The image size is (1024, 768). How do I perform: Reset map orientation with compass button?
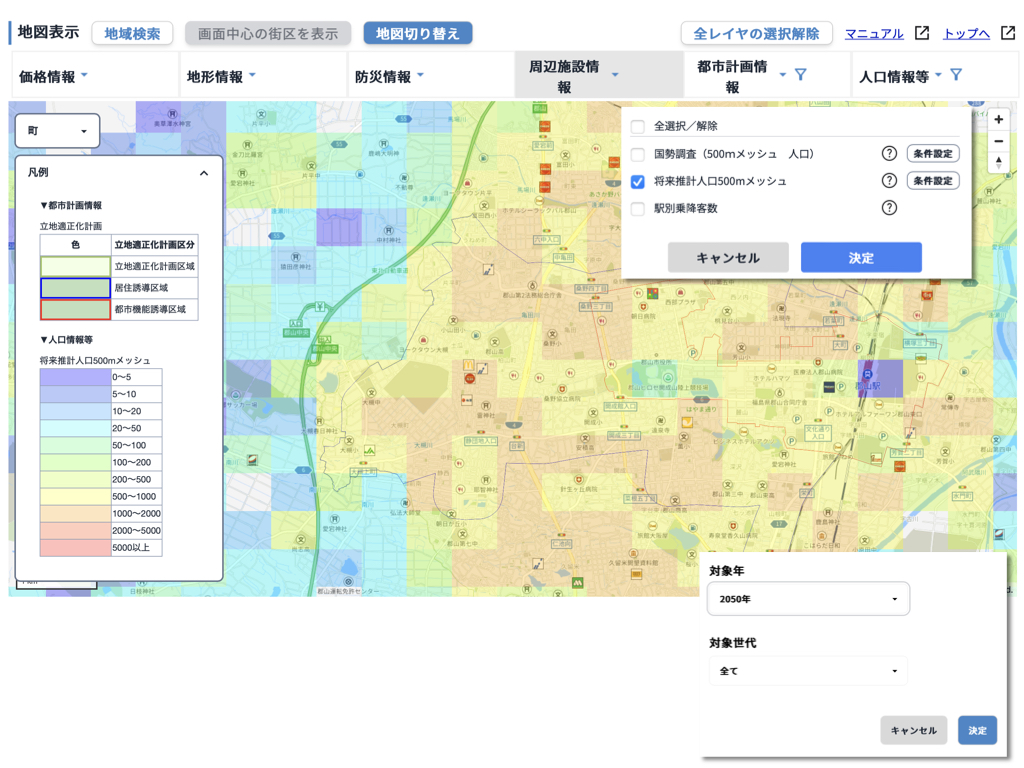pyautogui.click(x=998, y=163)
